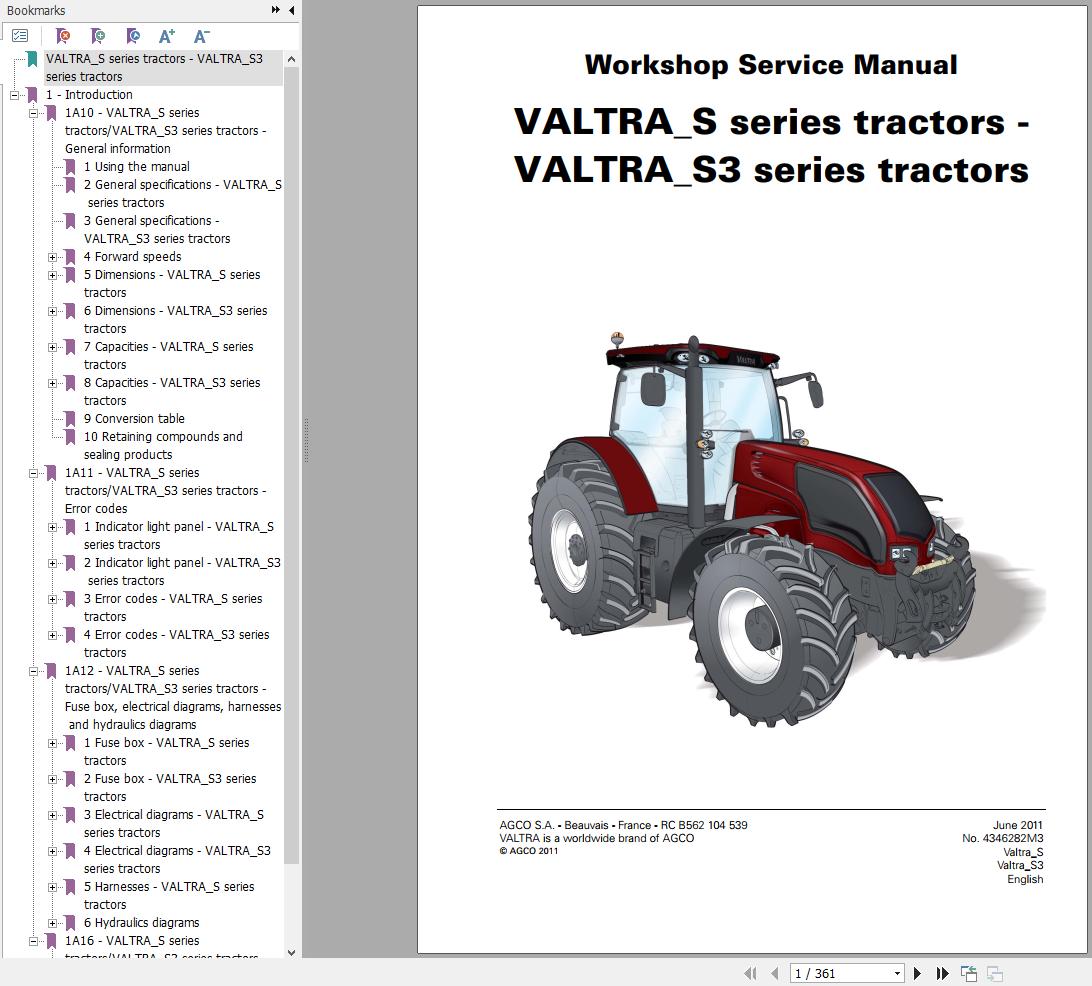Expand 3 Electrical diagrams - VALTRA_S node
This screenshot has width=1092, height=986.
coord(52,815)
